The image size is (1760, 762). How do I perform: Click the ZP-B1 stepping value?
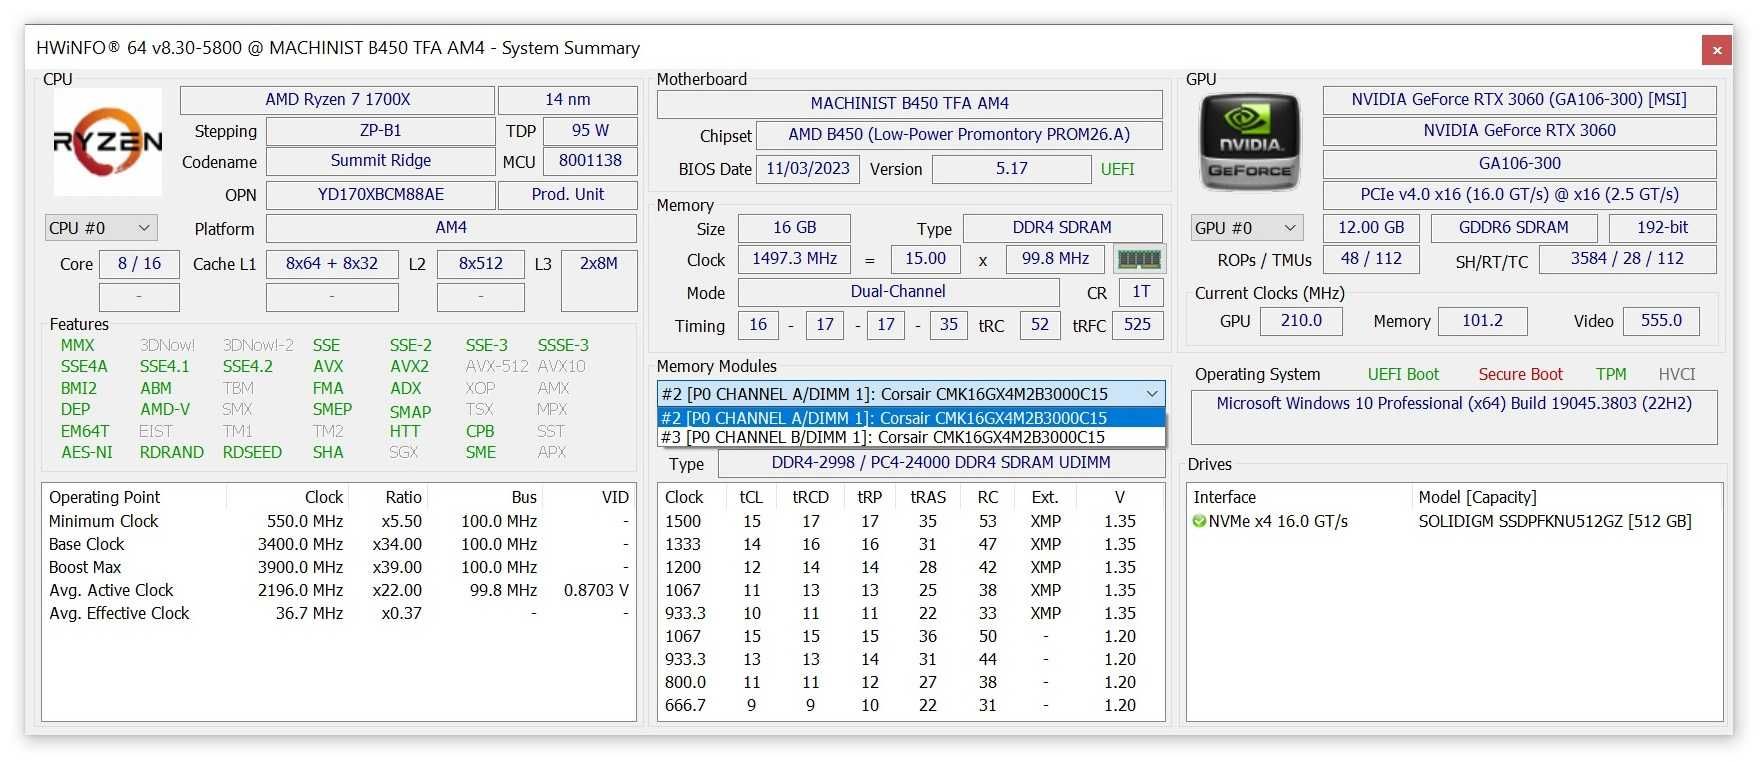[x=380, y=131]
